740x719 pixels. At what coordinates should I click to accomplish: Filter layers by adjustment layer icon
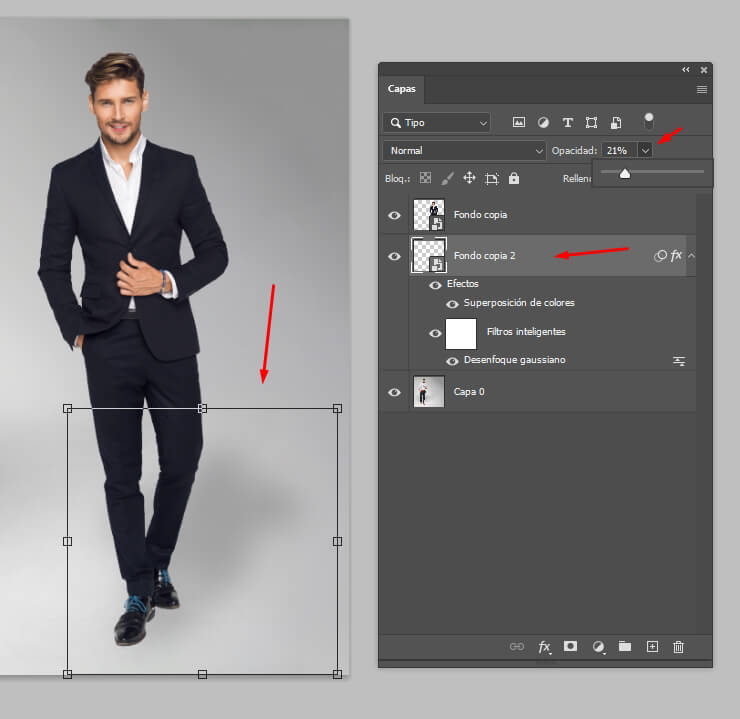[x=543, y=123]
